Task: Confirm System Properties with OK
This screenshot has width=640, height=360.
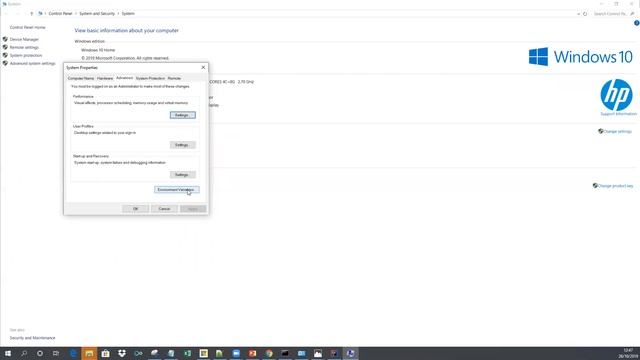Action: click(x=136, y=209)
